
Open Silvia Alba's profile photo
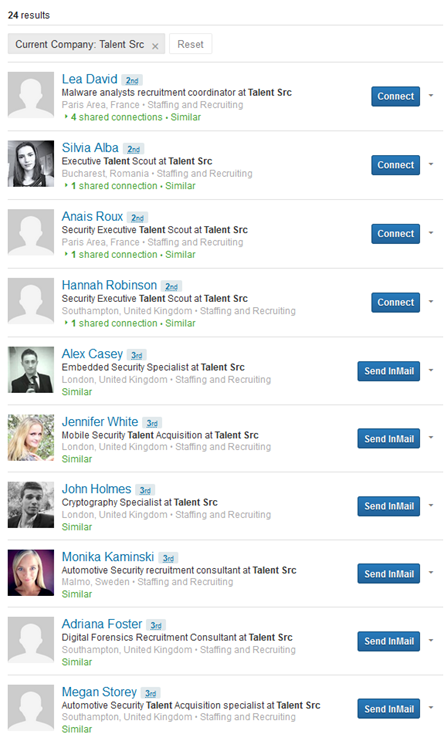(31, 164)
